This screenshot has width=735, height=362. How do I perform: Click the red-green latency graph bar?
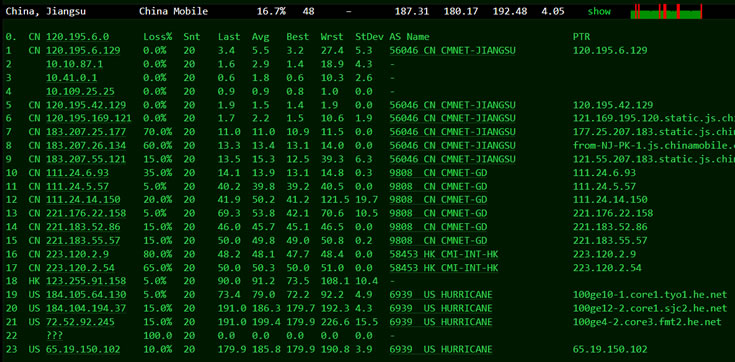(666, 11)
